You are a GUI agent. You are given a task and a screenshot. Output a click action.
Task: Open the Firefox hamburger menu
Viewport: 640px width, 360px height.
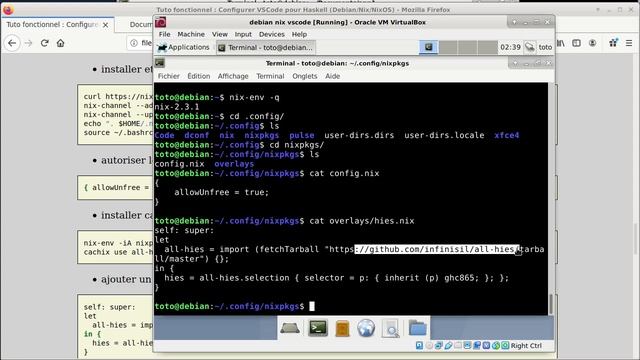tap(629, 43)
